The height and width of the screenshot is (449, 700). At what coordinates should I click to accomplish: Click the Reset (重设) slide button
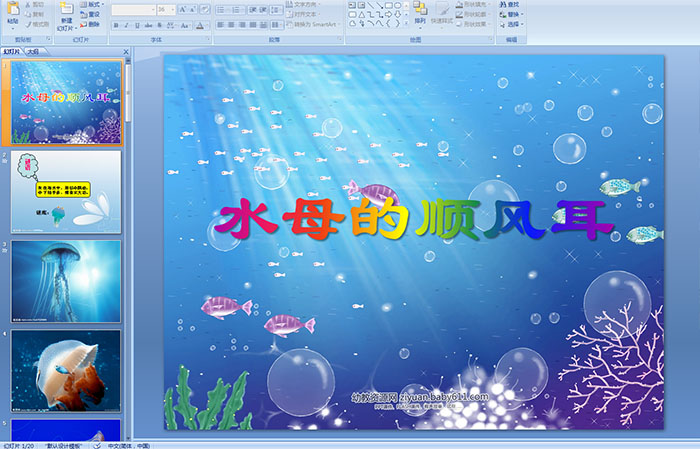[x=93, y=15]
